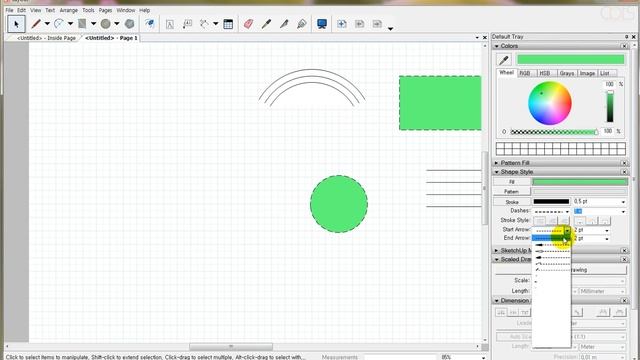Activate the Arc tool
Viewport: 640px width, 360px height.
[59, 24]
